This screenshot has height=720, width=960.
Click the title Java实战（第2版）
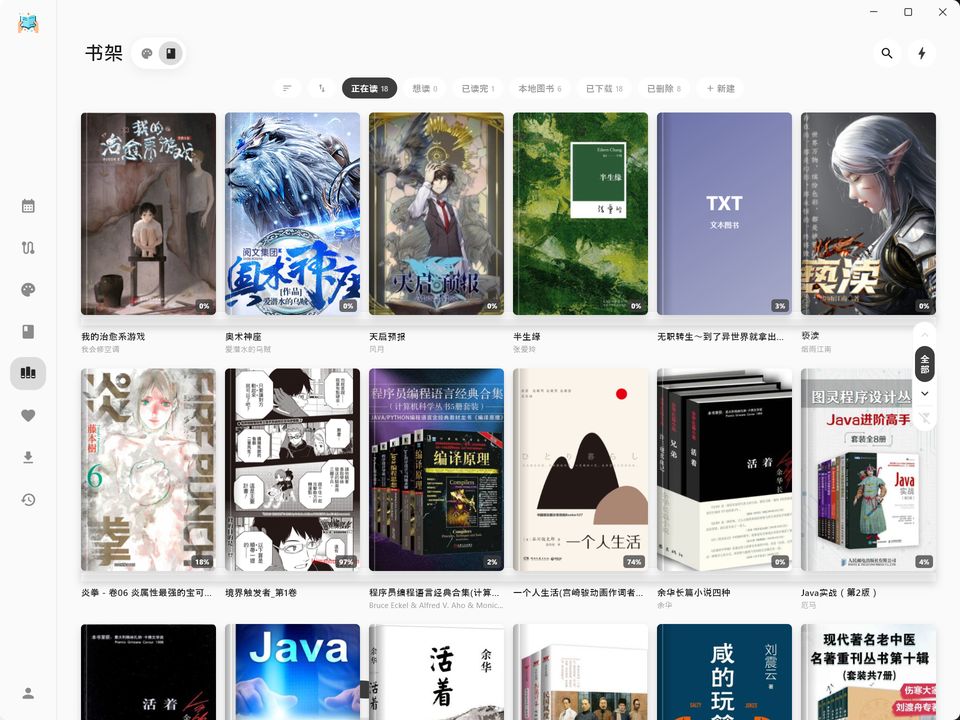839,592
